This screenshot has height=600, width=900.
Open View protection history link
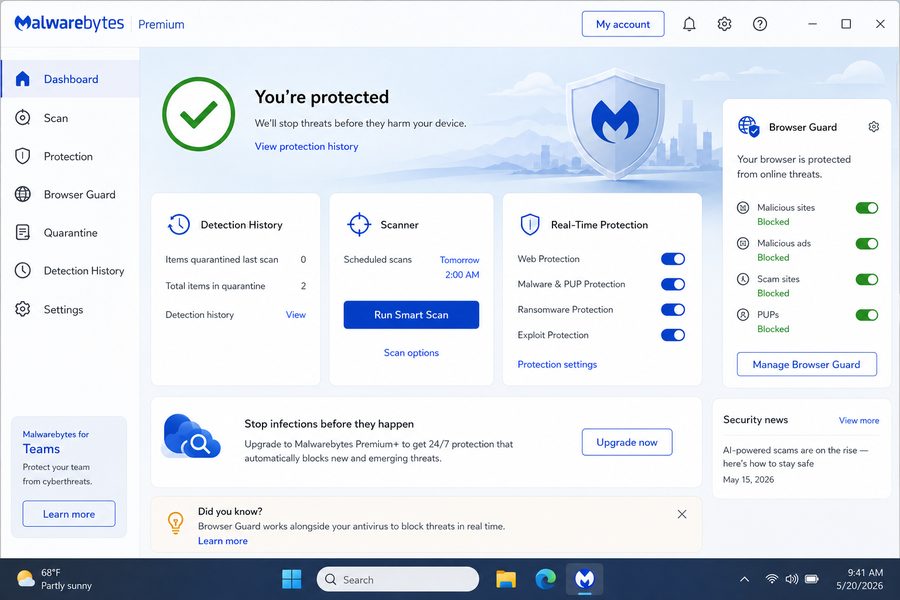point(307,146)
